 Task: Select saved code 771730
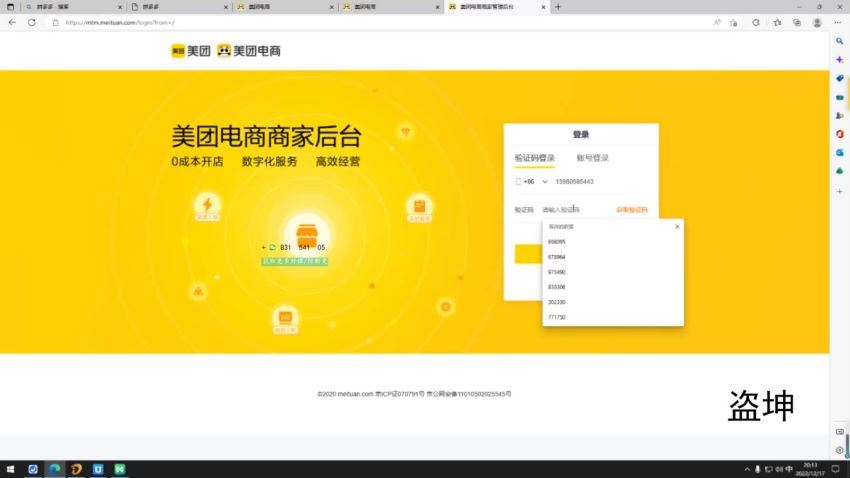click(x=613, y=318)
